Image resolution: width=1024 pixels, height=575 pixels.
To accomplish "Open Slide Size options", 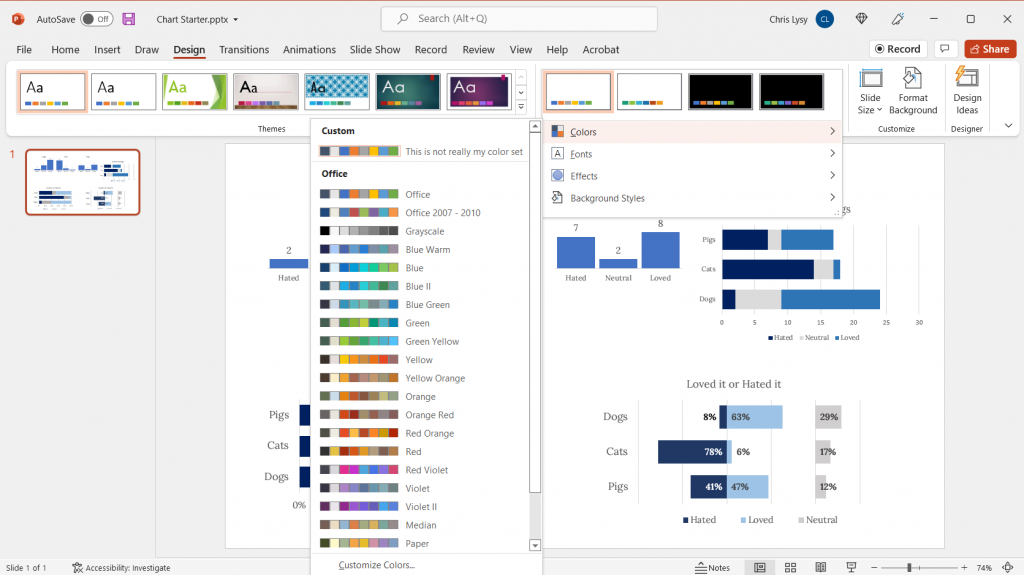I will coord(870,91).
